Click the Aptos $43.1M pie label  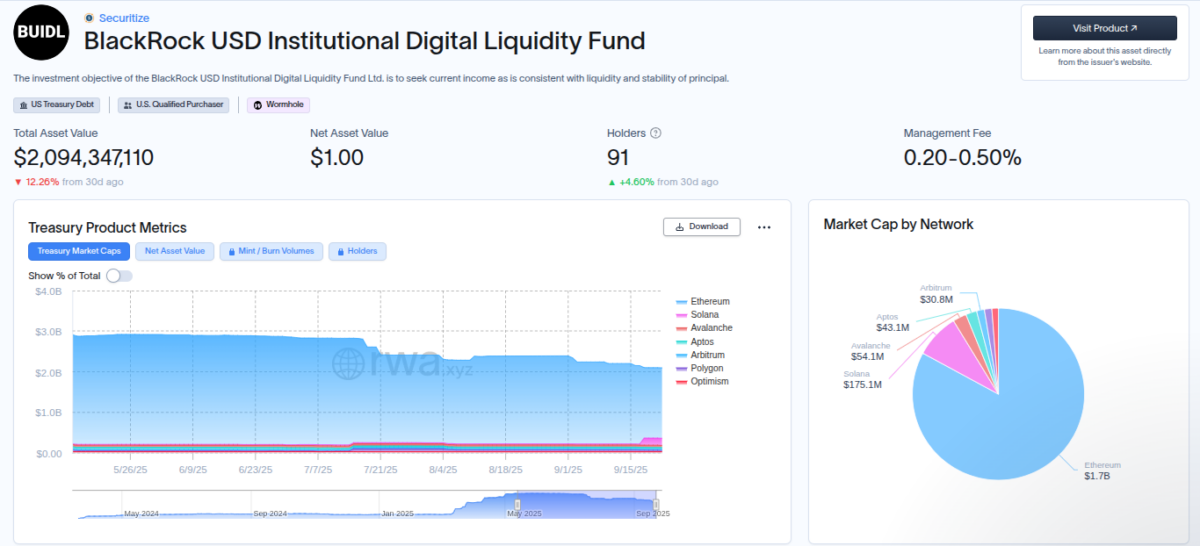(x=892, y=322)
